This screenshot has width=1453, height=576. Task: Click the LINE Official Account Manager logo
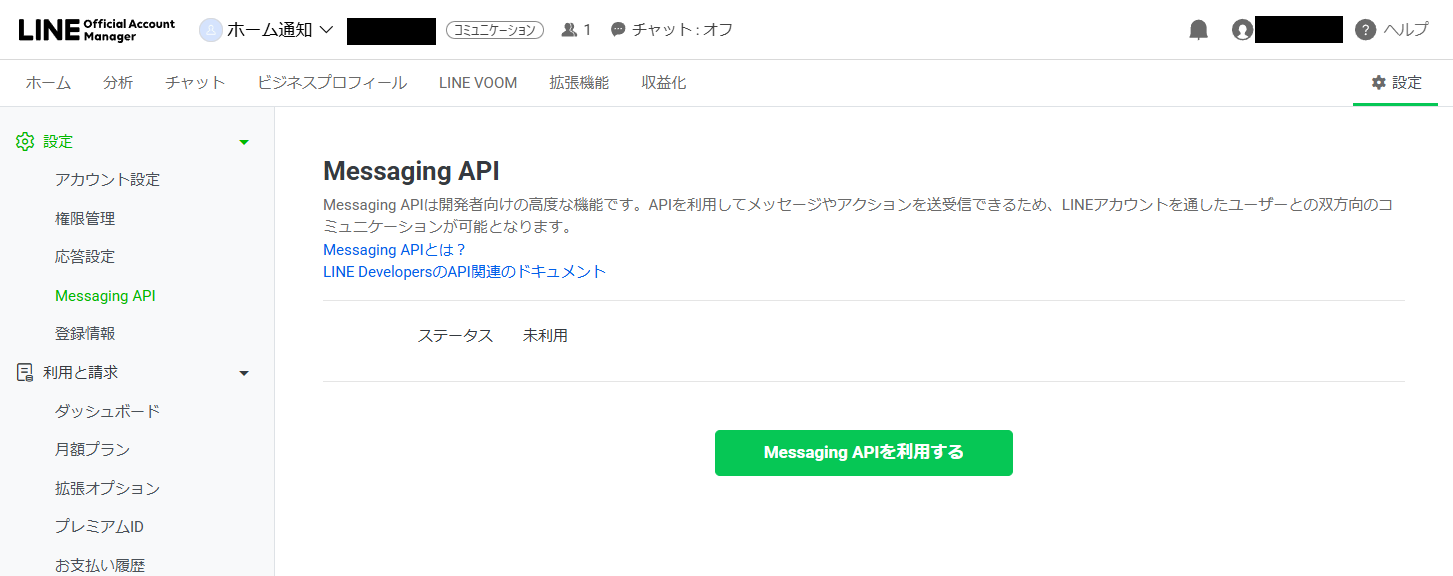click(x=97, y=30)
